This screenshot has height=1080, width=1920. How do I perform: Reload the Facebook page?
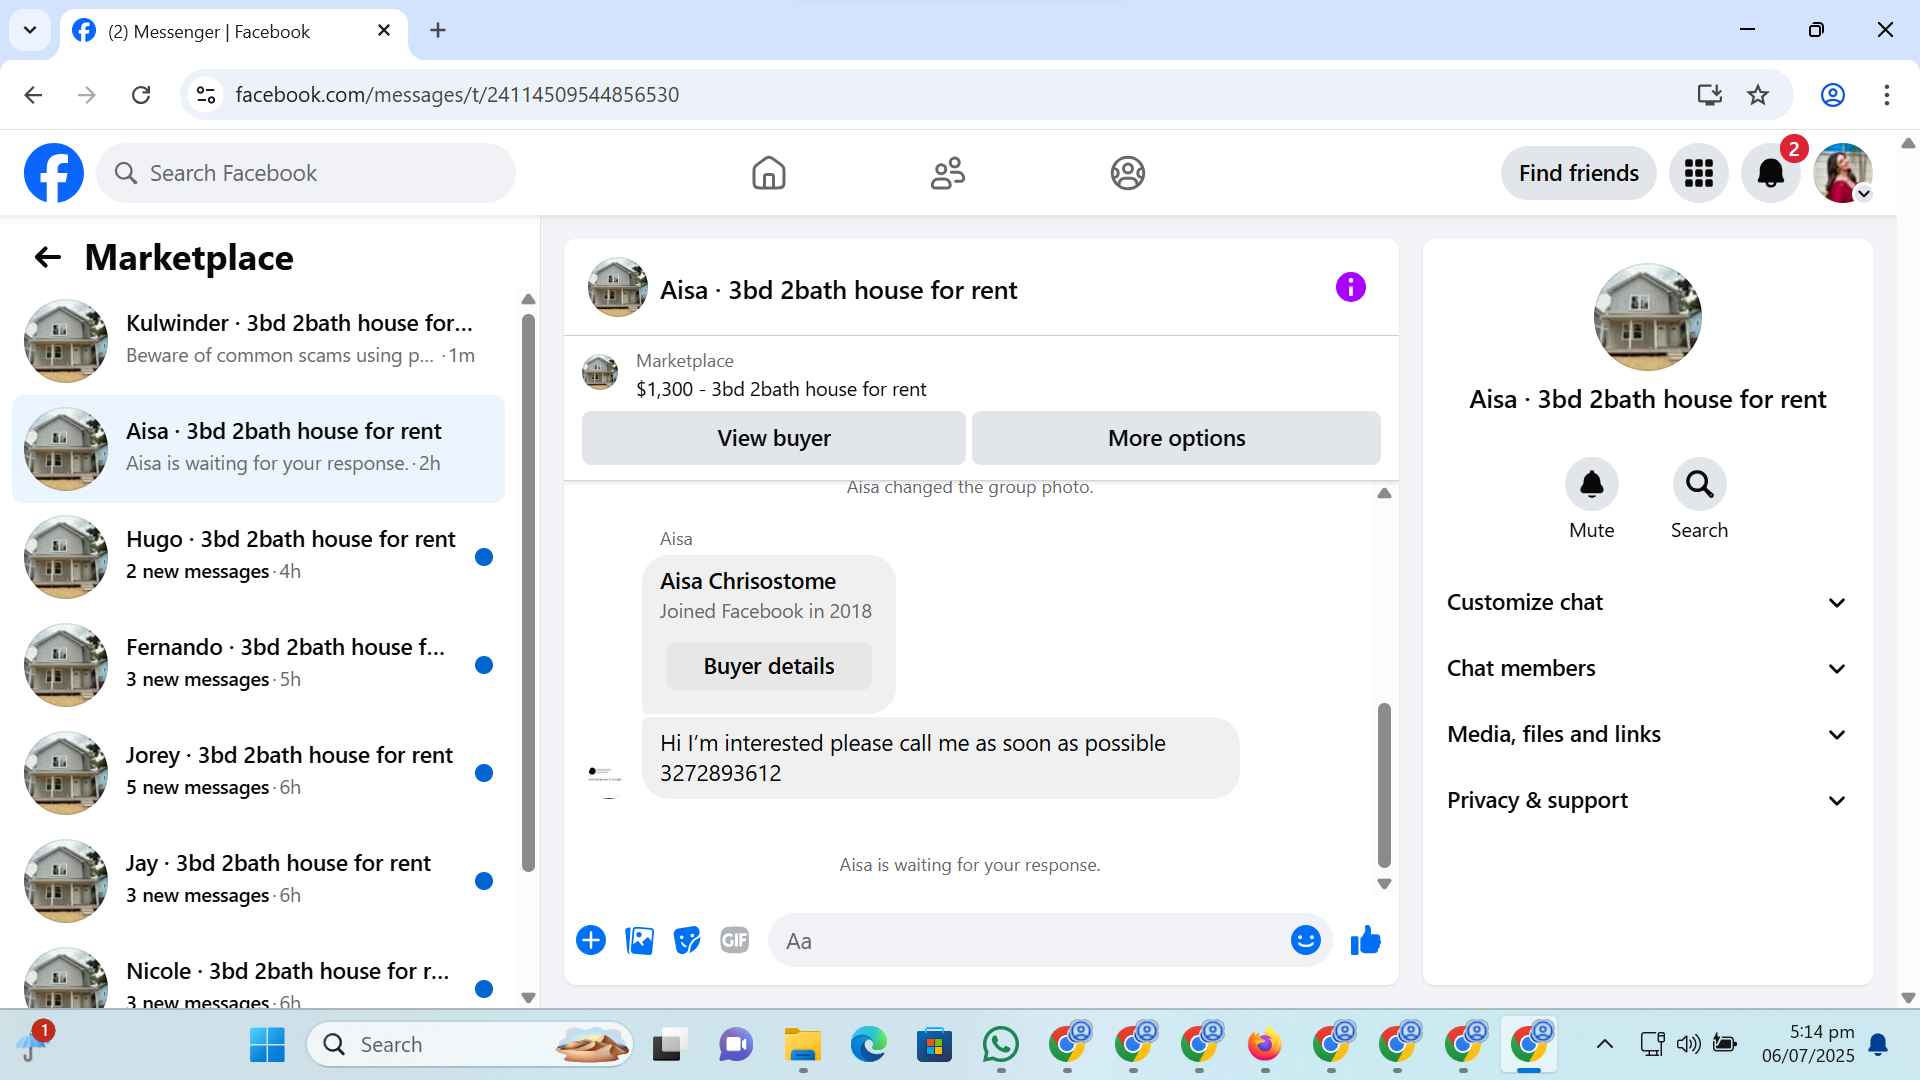[x=141, y=95]
